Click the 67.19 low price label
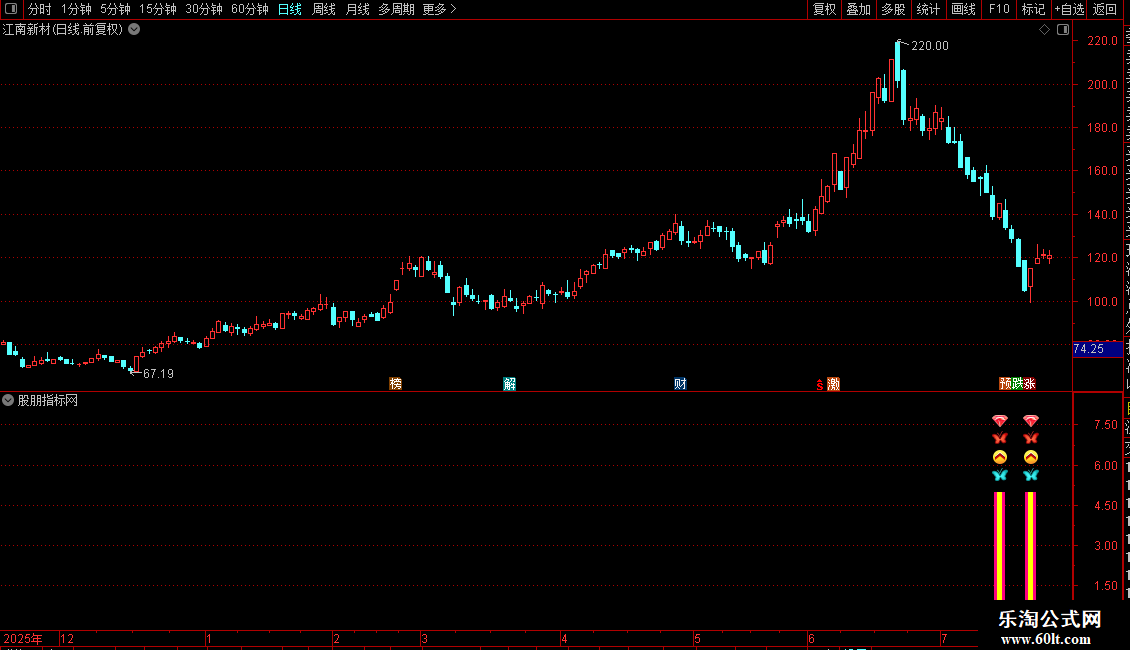Viewport: 1130px width, 650px height. (x=159, y=373)
